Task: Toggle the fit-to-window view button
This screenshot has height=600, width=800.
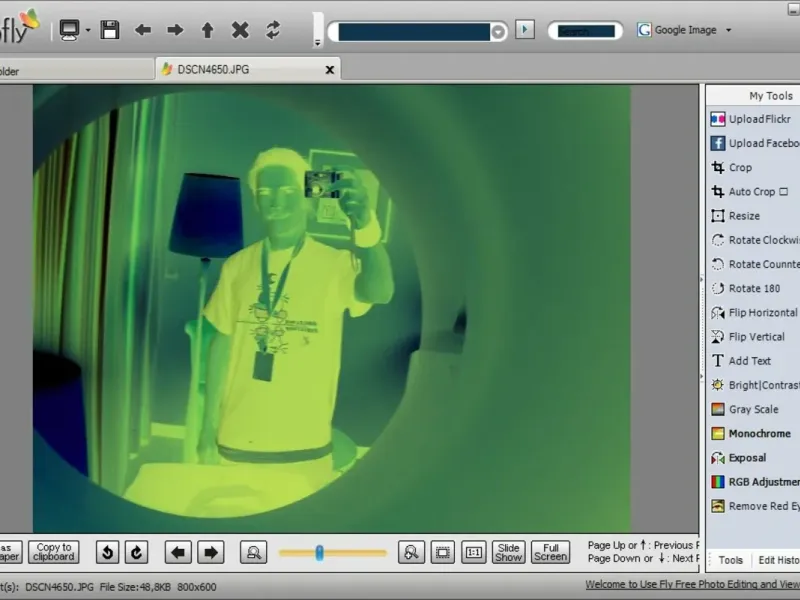Action: pyautogui.click(x=444, y=552)
